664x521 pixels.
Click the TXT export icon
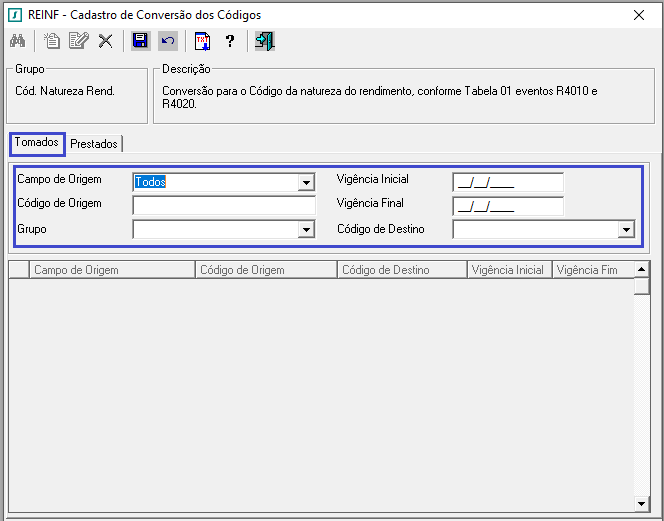(x=202, y=41)
